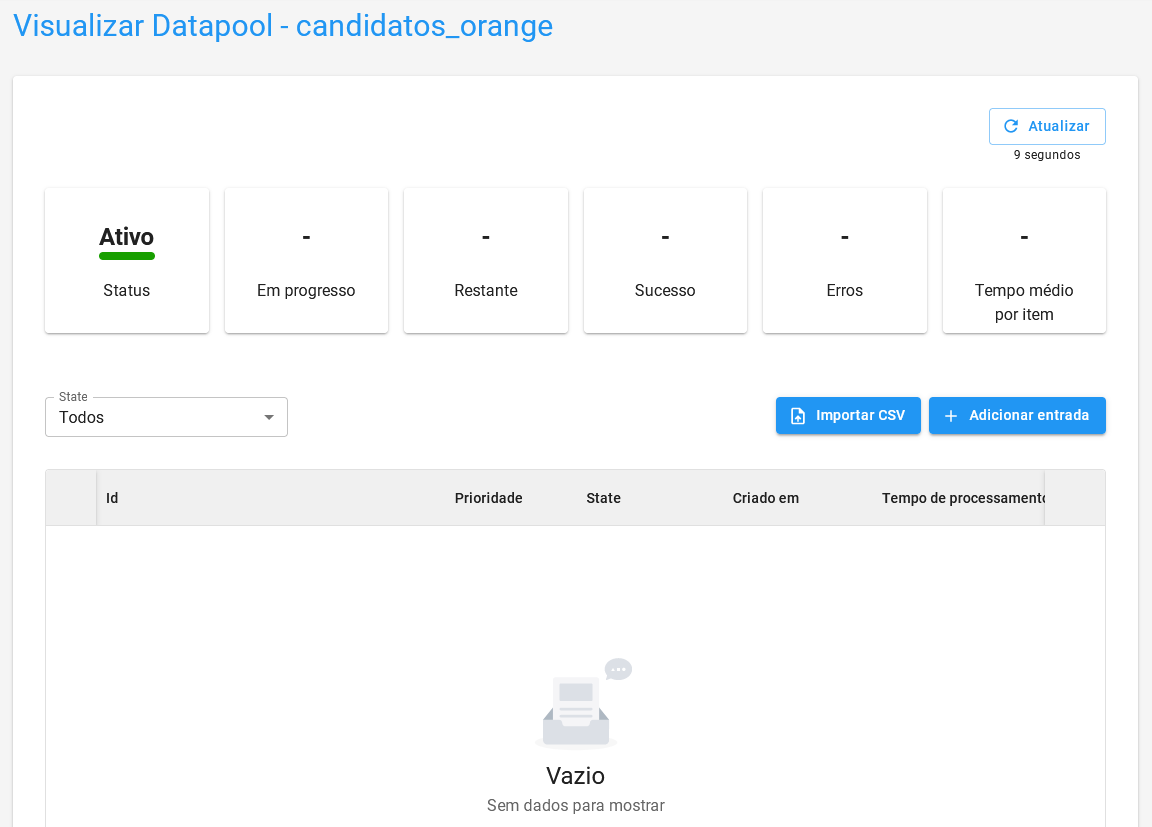Expand the State selector to change from Todos

click(x=166, y=417)
